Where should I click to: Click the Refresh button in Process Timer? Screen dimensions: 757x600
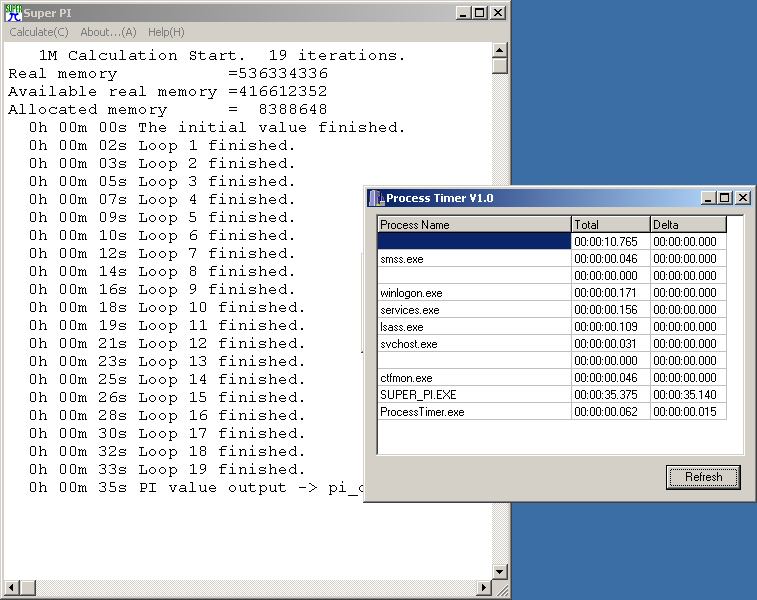[x=703, y=477]
